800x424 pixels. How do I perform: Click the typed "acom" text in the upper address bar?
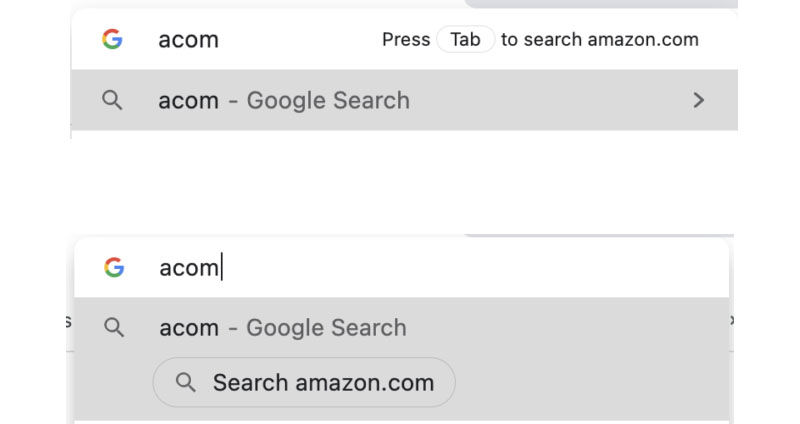[188, 40]
